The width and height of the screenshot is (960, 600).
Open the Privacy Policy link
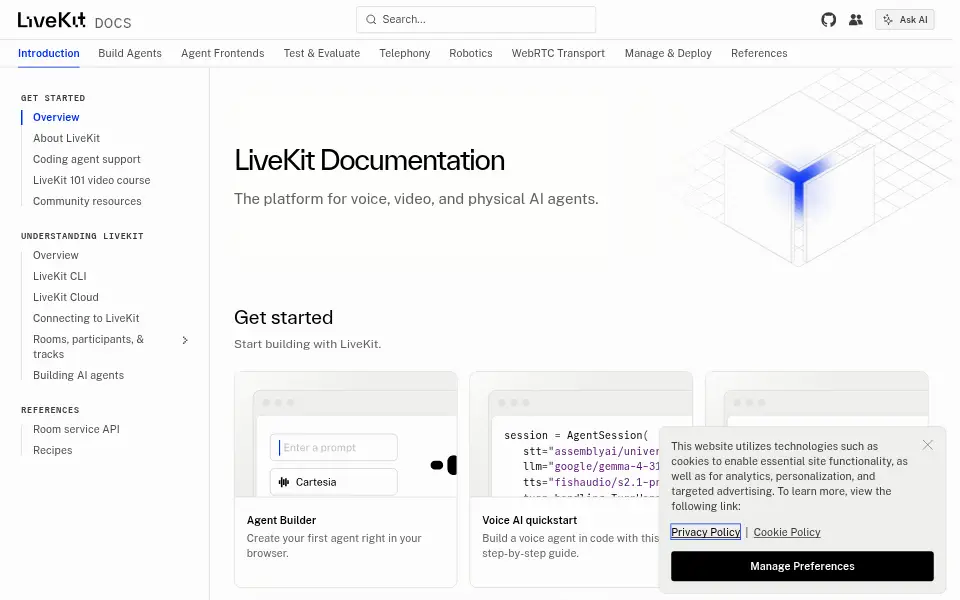[x=705, y=532]
